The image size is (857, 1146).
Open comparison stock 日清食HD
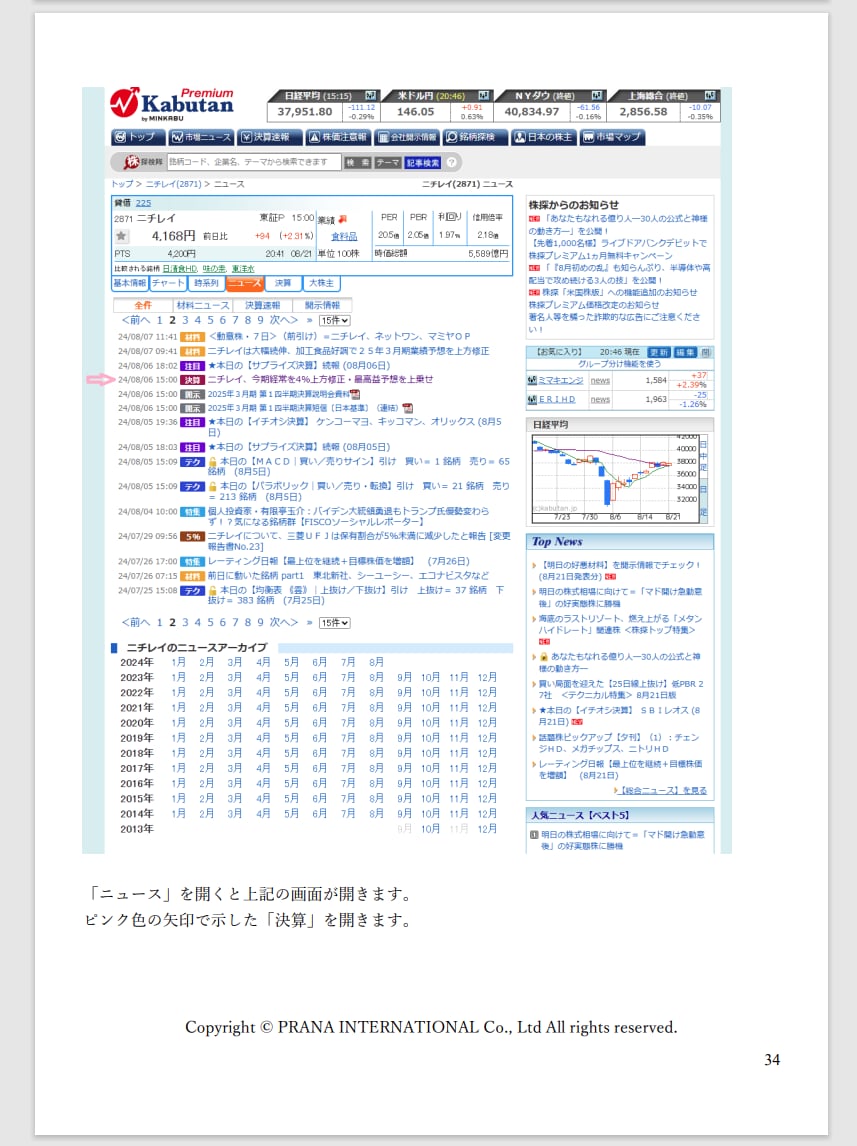tap(180, 269)
